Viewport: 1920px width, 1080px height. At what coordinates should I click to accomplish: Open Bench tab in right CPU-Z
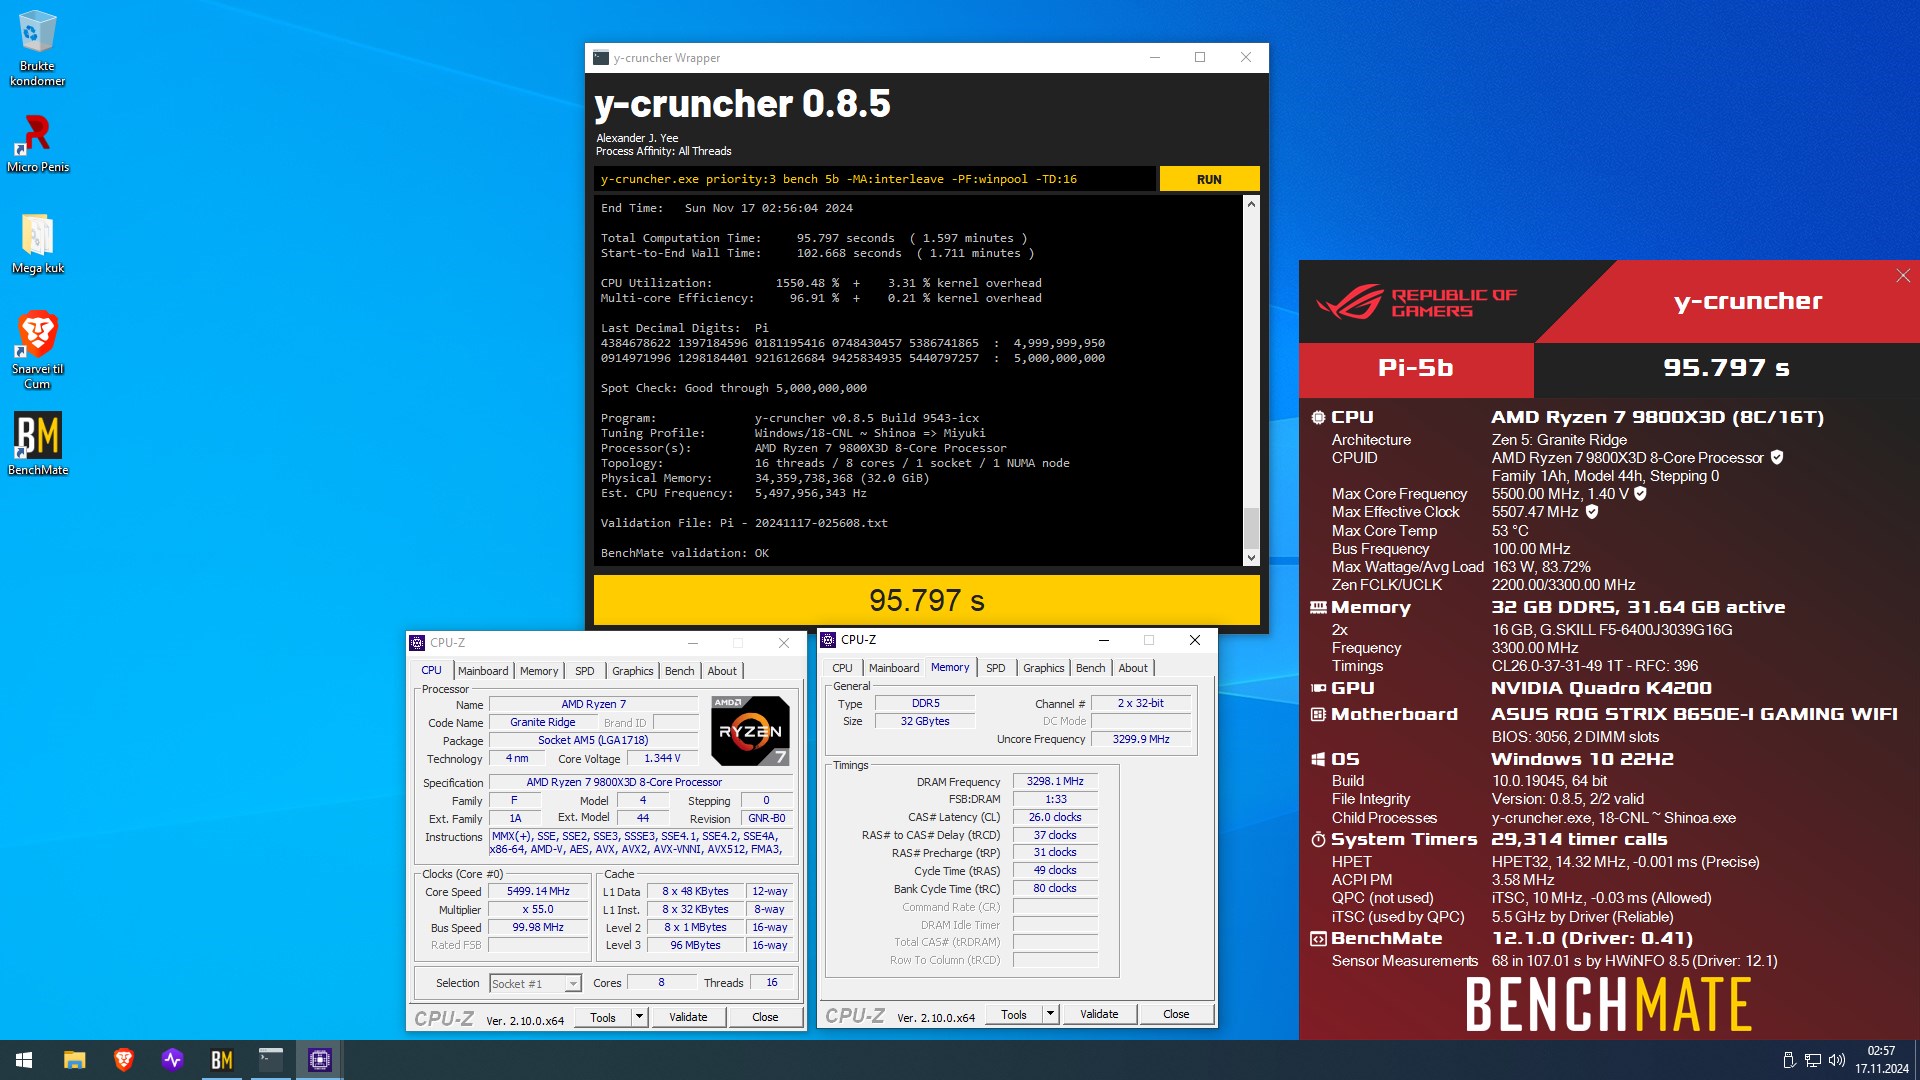click(1091, 668)
